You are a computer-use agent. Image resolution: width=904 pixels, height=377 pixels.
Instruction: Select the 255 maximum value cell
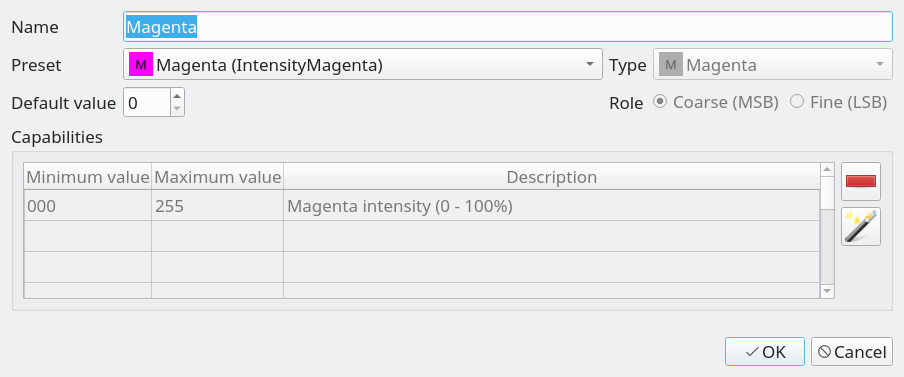tap(217, 205)
